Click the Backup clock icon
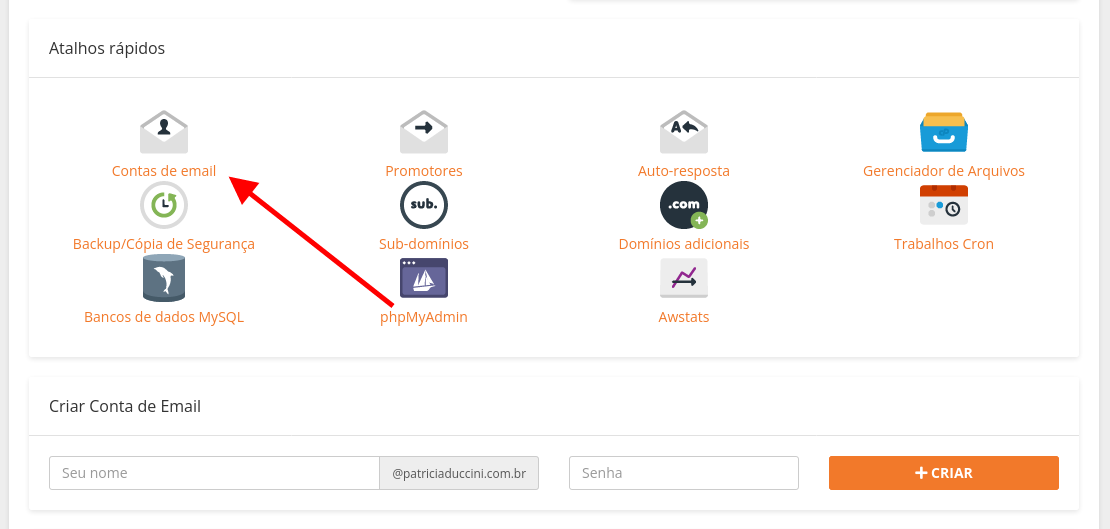 pyautogui.click(x=164, y=205)
